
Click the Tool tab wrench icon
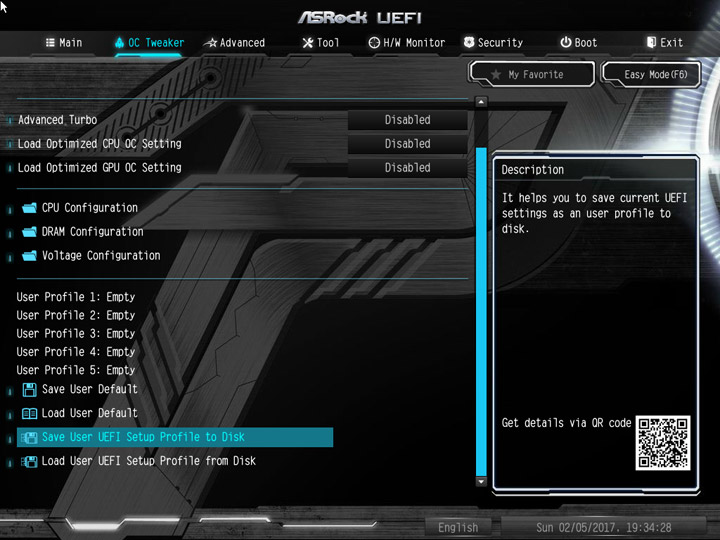tap(308, 43)
